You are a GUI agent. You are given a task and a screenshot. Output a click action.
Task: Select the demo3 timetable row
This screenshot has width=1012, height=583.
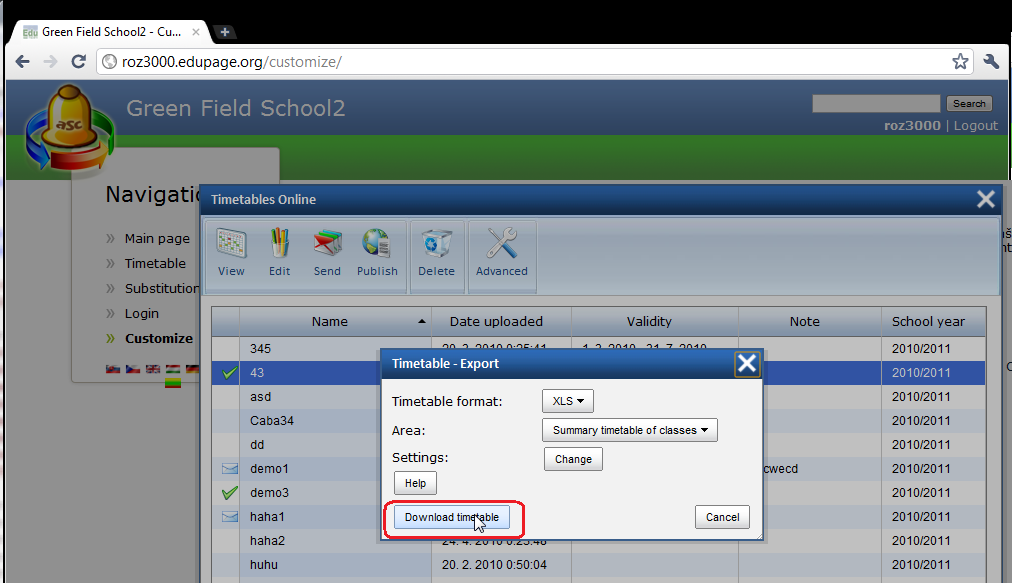click(270, 492)
